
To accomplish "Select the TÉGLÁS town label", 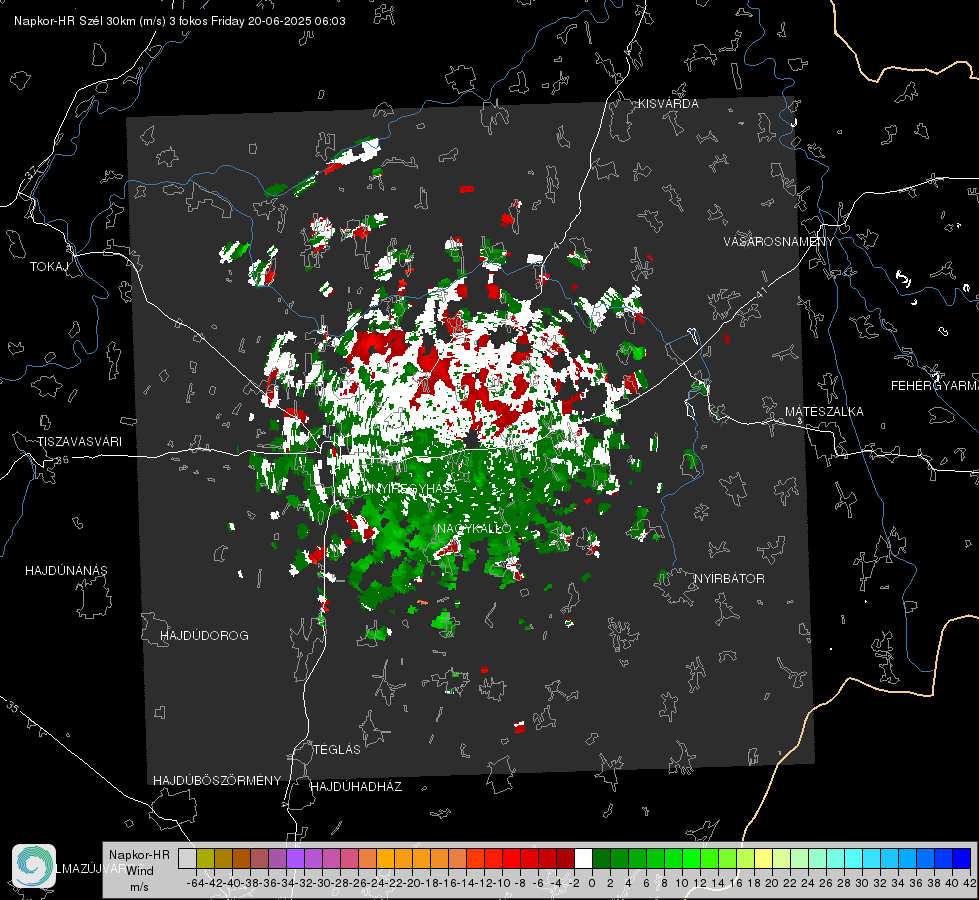I will click(x=337, y=750).
